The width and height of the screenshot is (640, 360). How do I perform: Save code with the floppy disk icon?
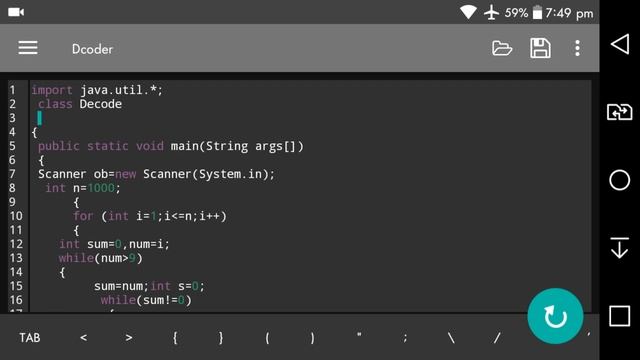[540, 48]
